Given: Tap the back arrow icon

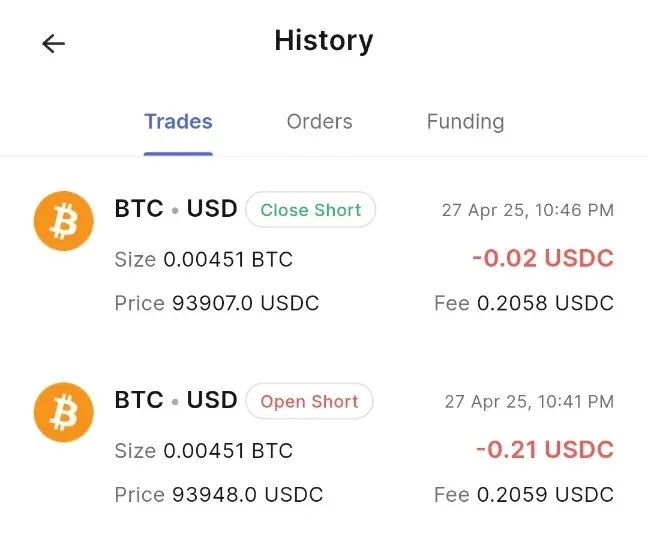Looking at the screenshot, I should (53, 43).
